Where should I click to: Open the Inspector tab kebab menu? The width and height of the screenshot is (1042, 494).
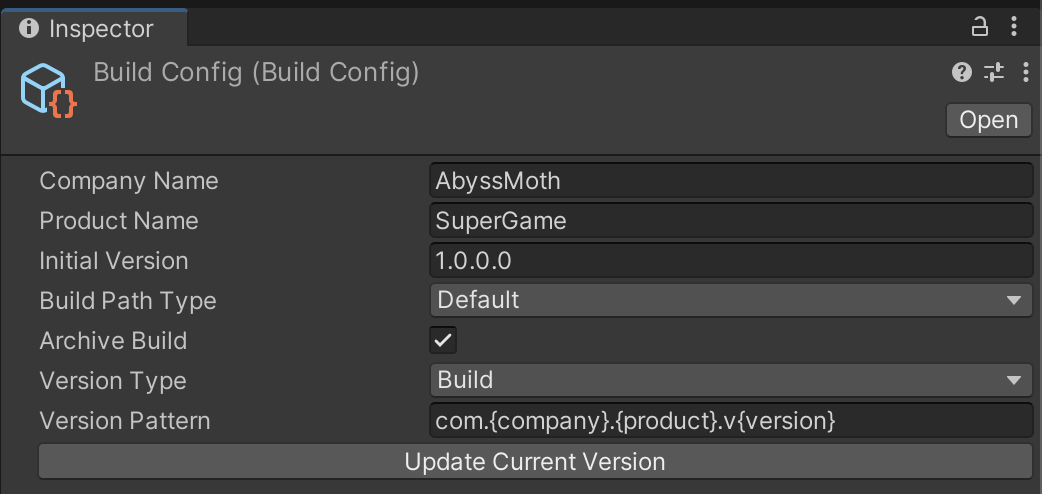(1013, 27)
